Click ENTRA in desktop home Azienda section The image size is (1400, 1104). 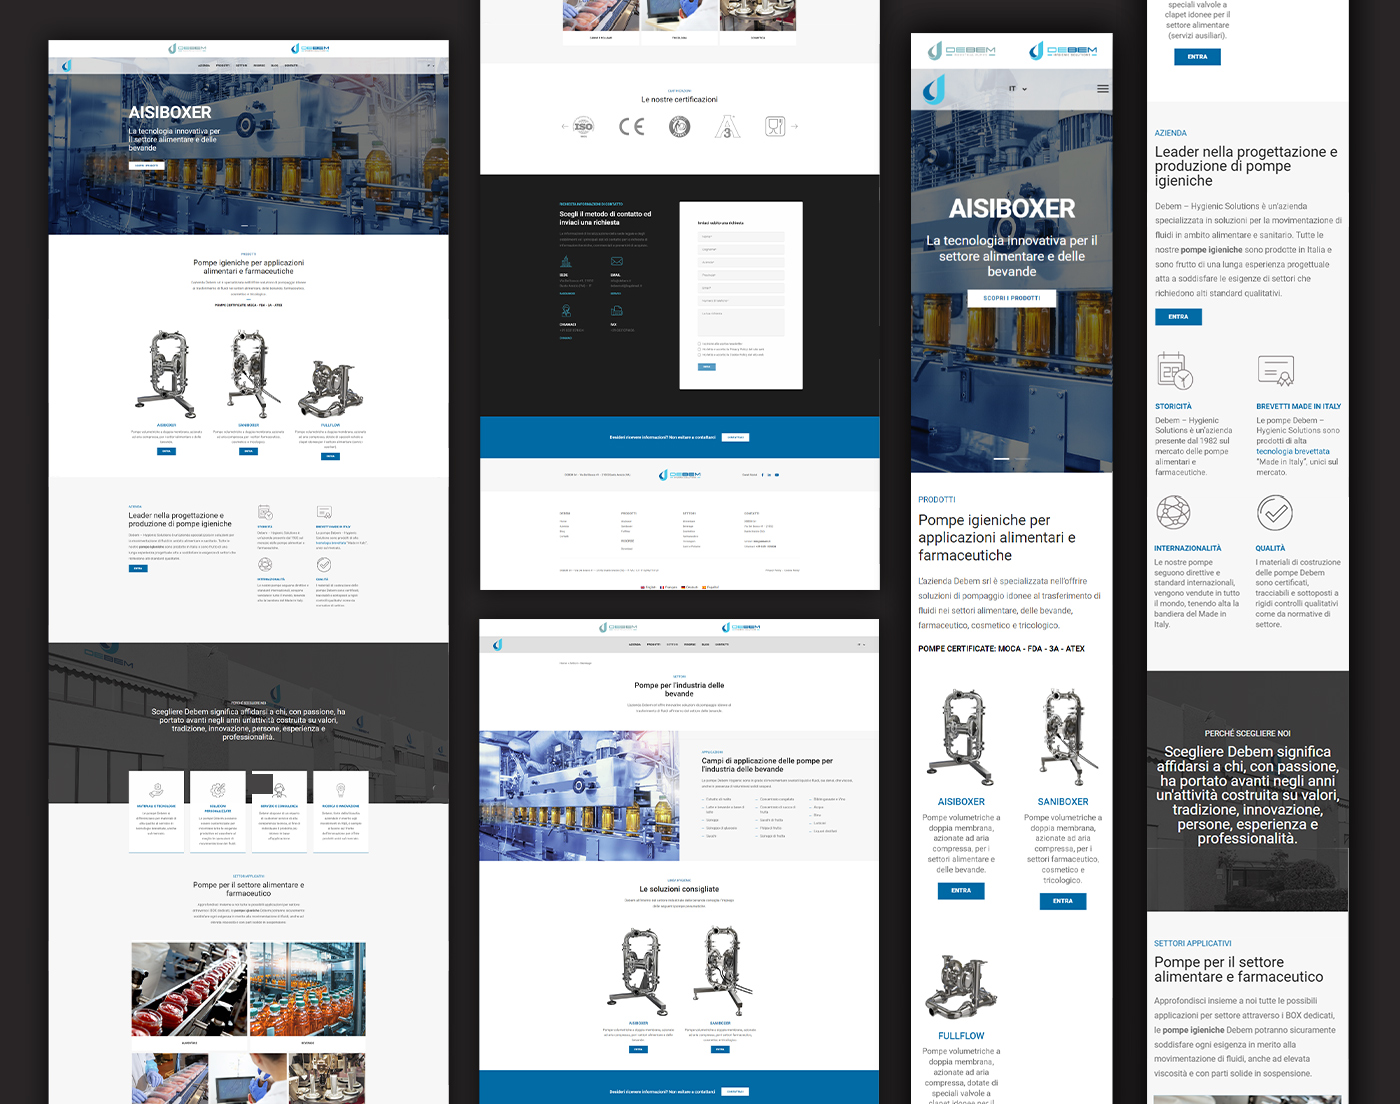(138, 568)
